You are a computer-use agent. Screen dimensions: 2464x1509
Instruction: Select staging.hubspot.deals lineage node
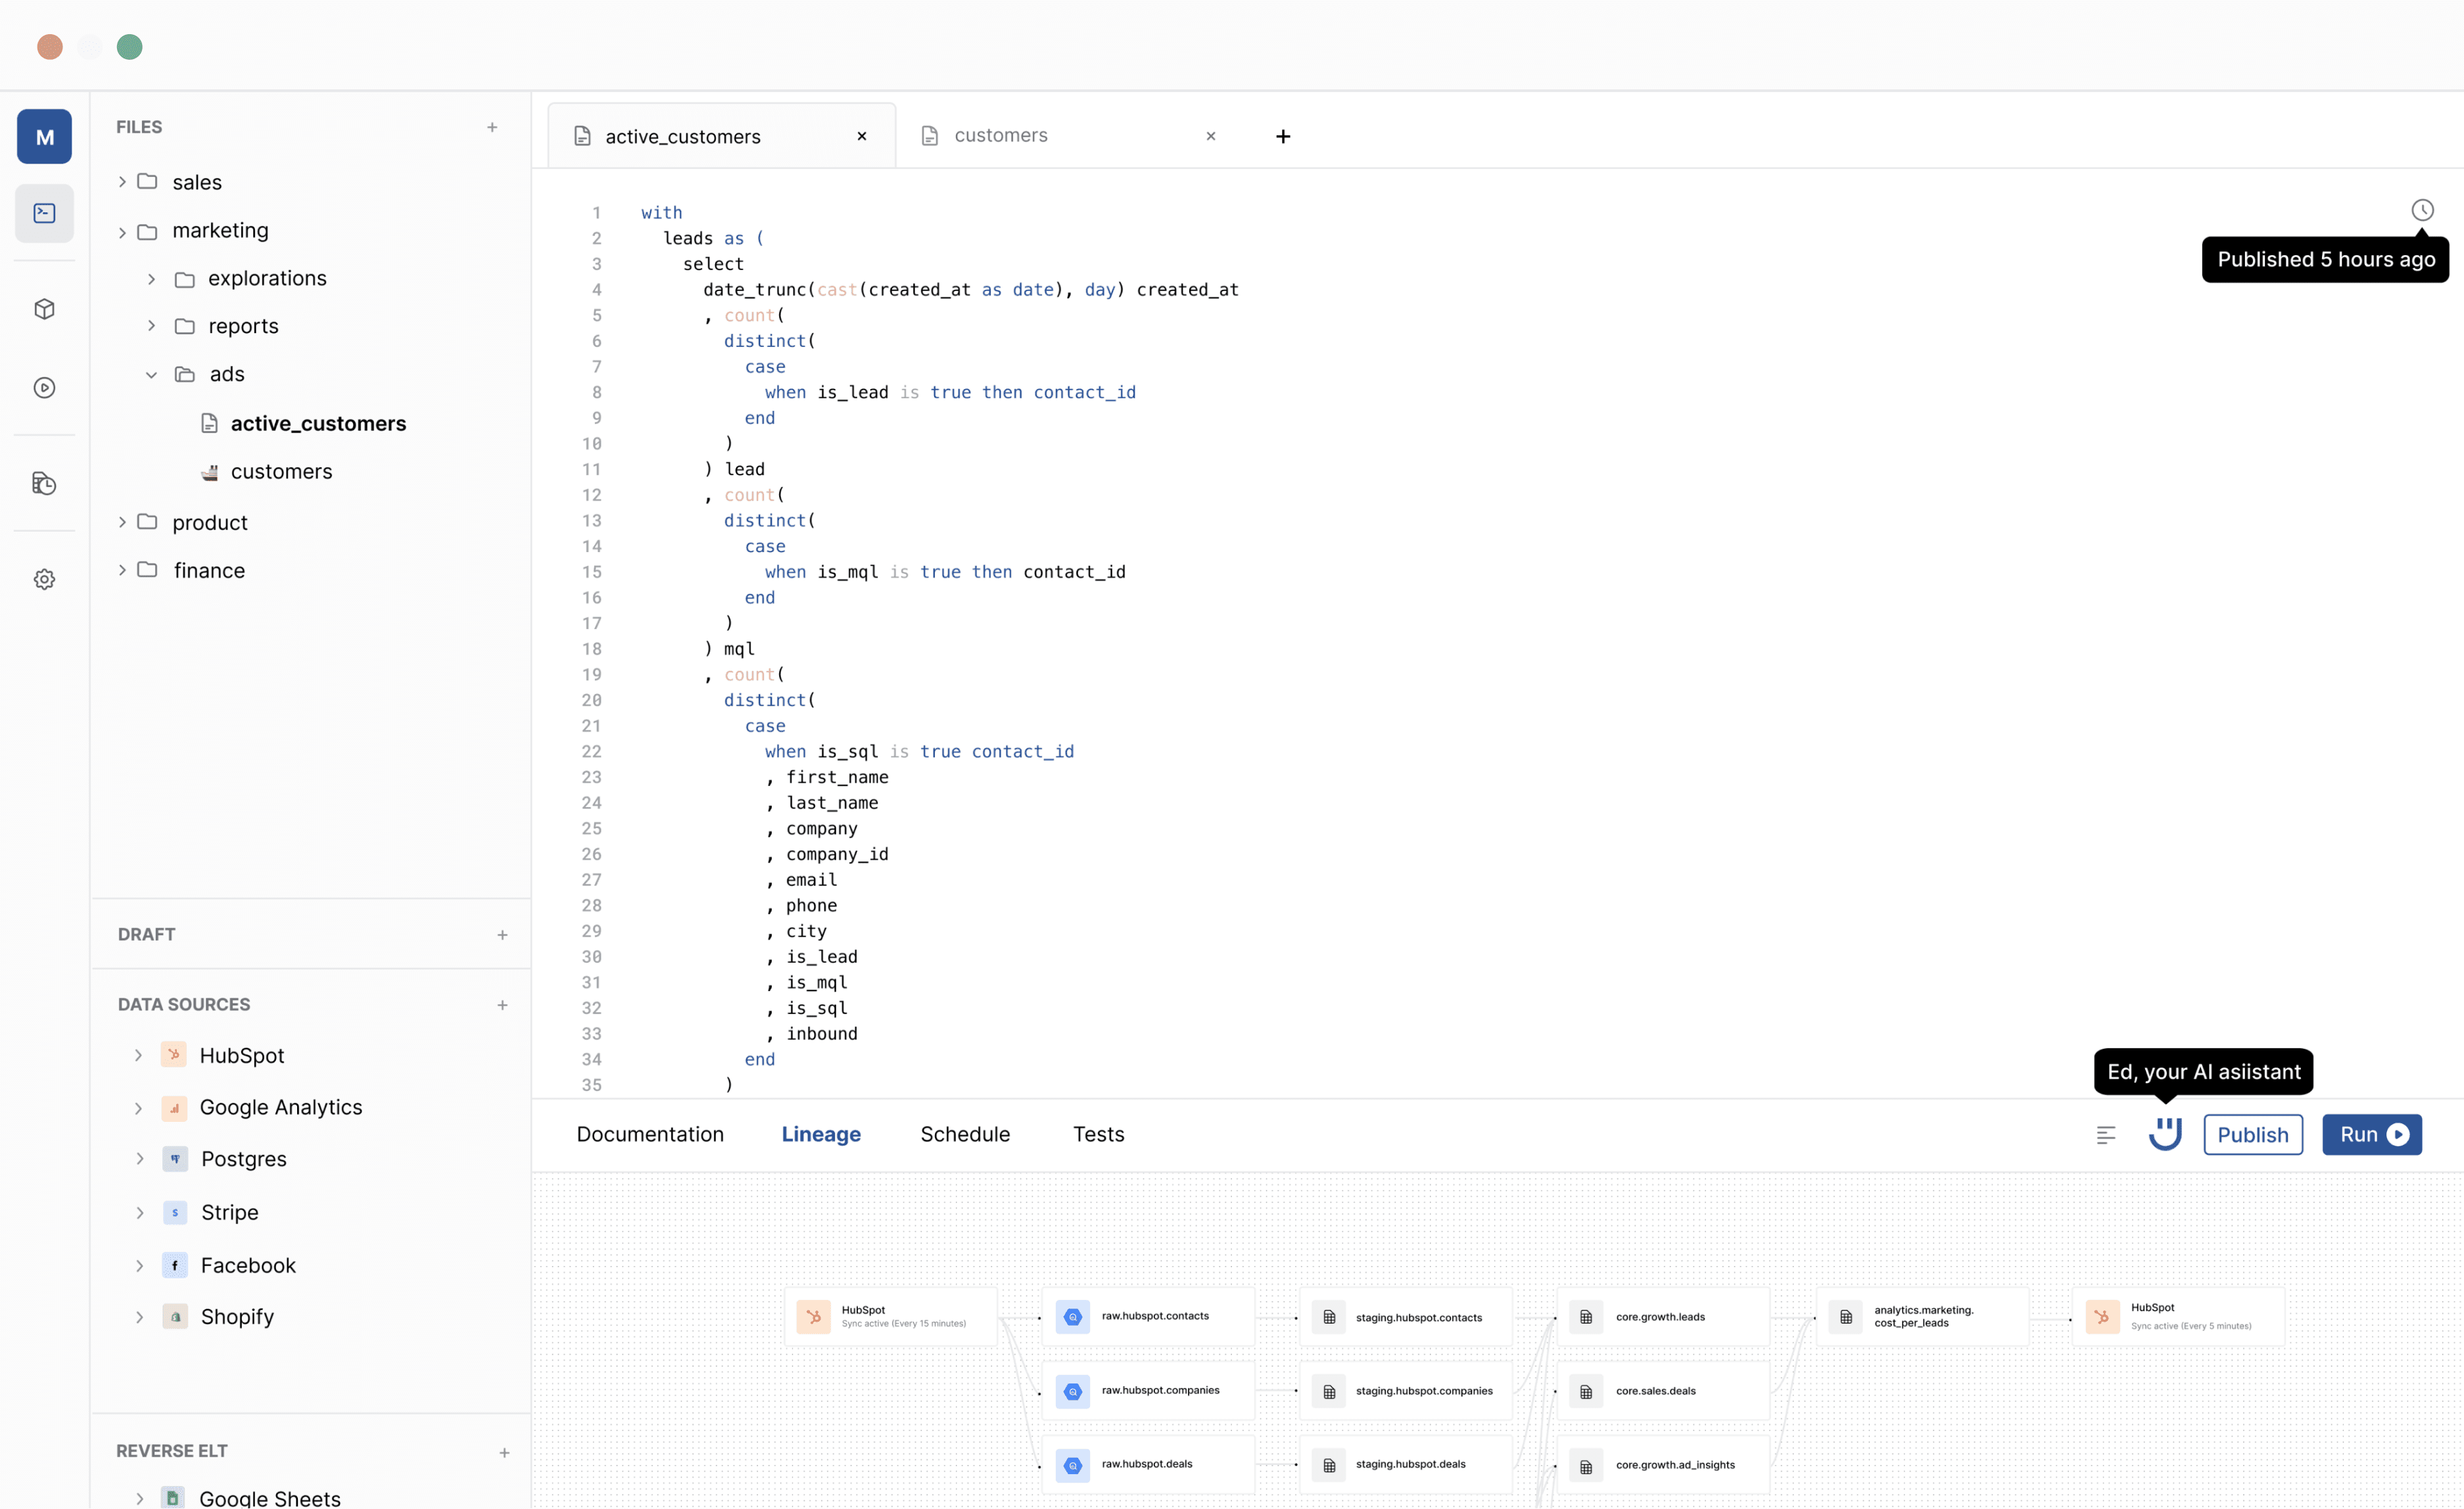(1405, 1464)
